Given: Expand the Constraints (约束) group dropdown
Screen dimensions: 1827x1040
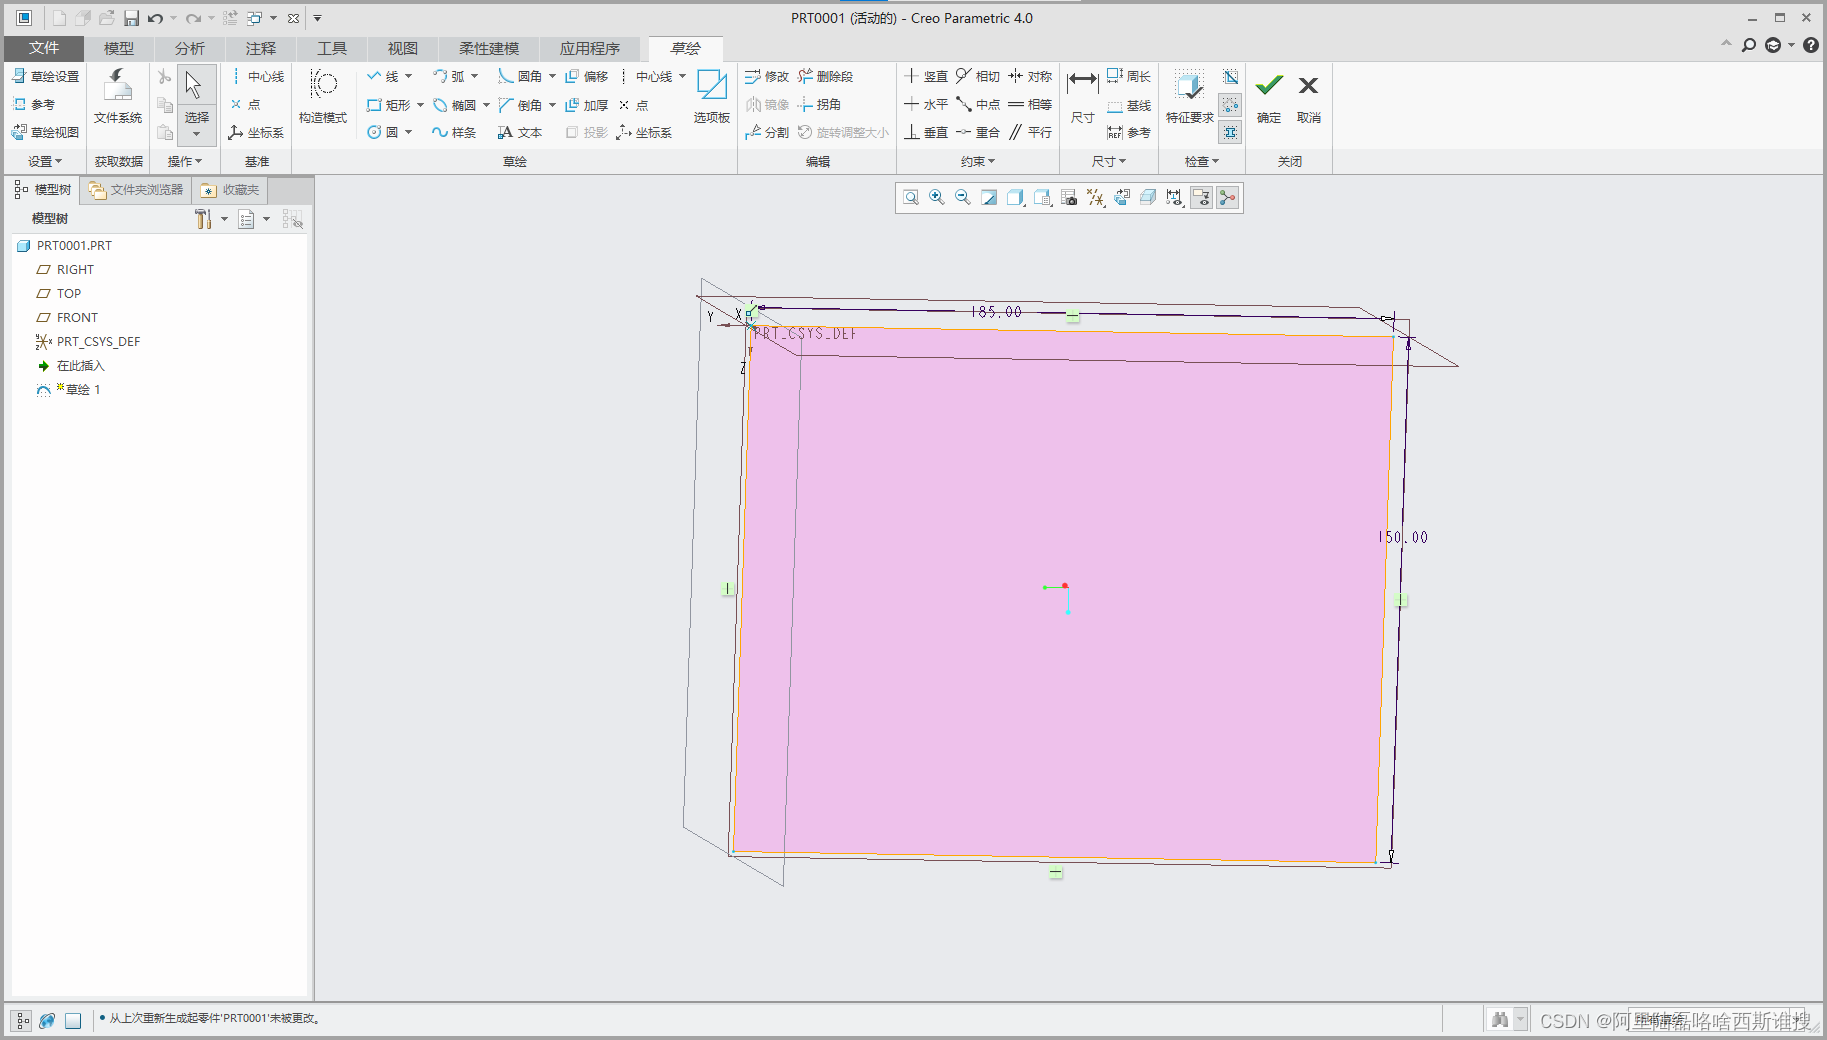Looking at the screenshot, I should click(978, 161).
